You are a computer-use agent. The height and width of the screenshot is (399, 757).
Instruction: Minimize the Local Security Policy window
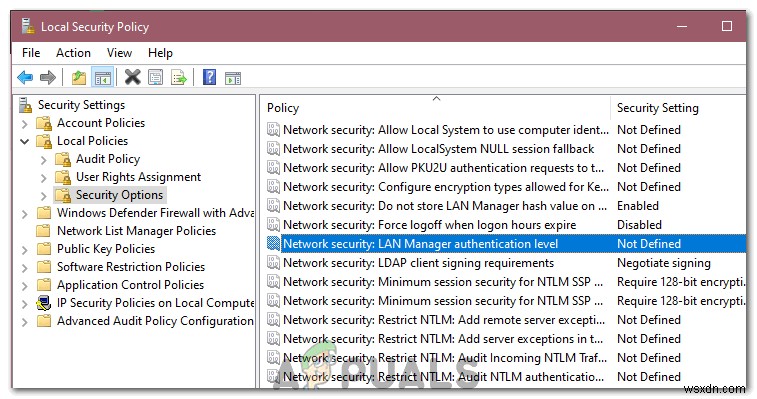coord(682,27)
